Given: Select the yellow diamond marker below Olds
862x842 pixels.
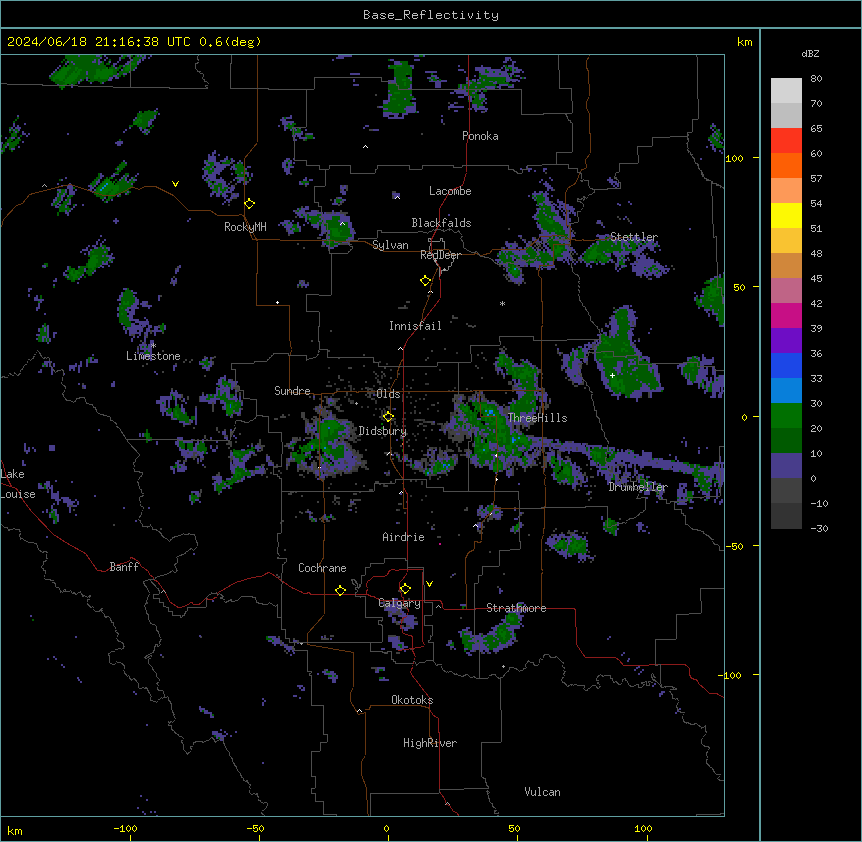Looking at the screenshot, I should coord(389,417).
